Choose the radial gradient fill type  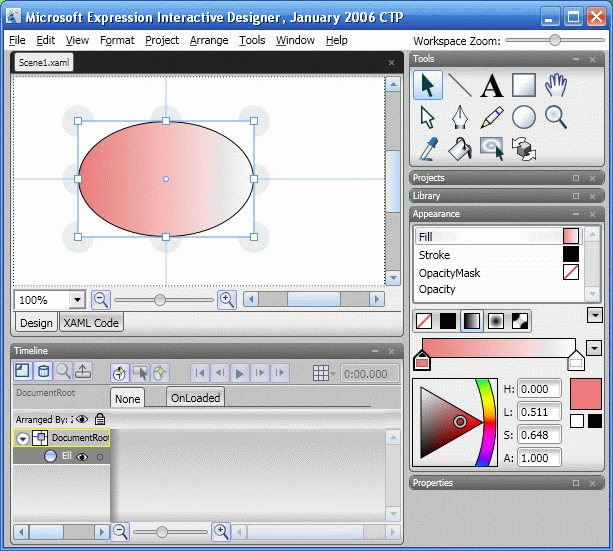[x=496, y=321]
